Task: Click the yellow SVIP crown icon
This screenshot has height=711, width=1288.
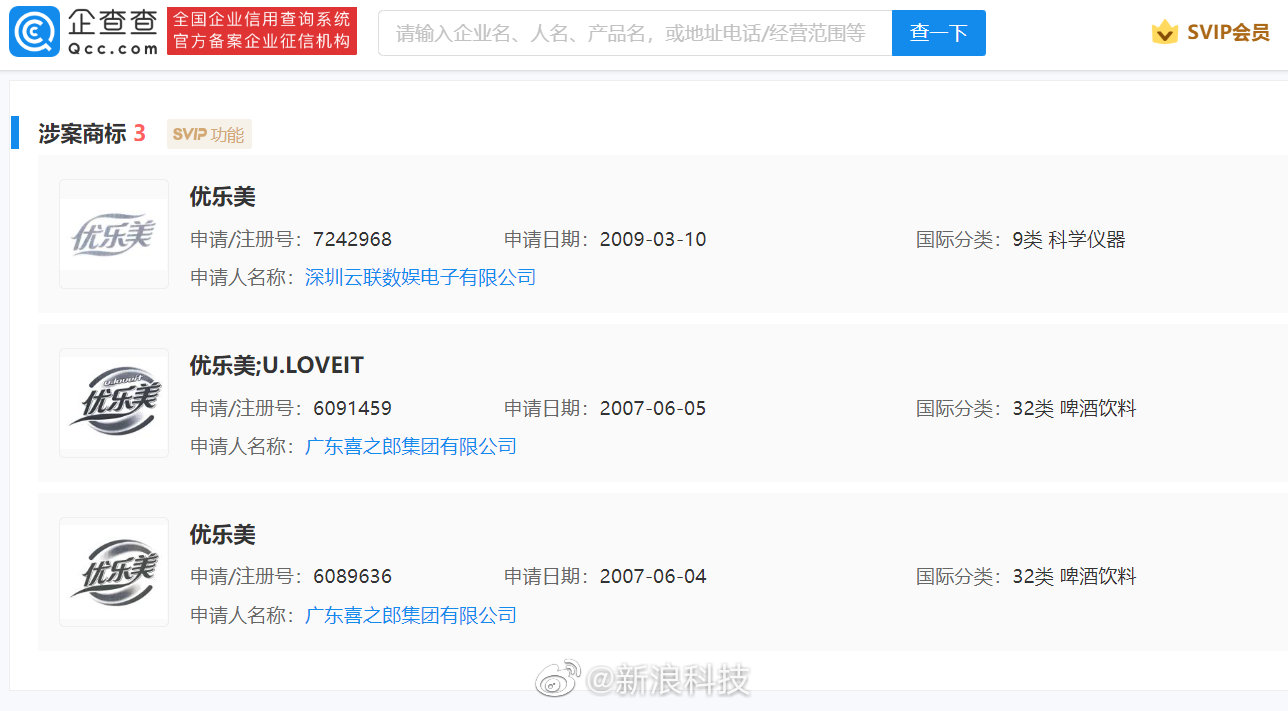Action: tap(1164, 32)
